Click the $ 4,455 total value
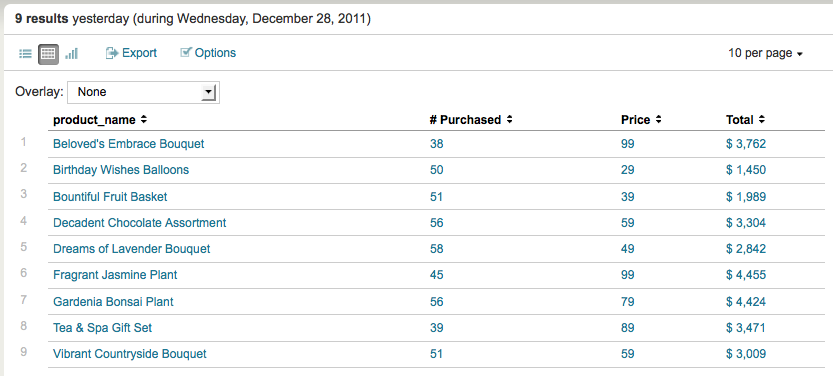The width and height of the screenshot is (833, 376). point(746,275)
